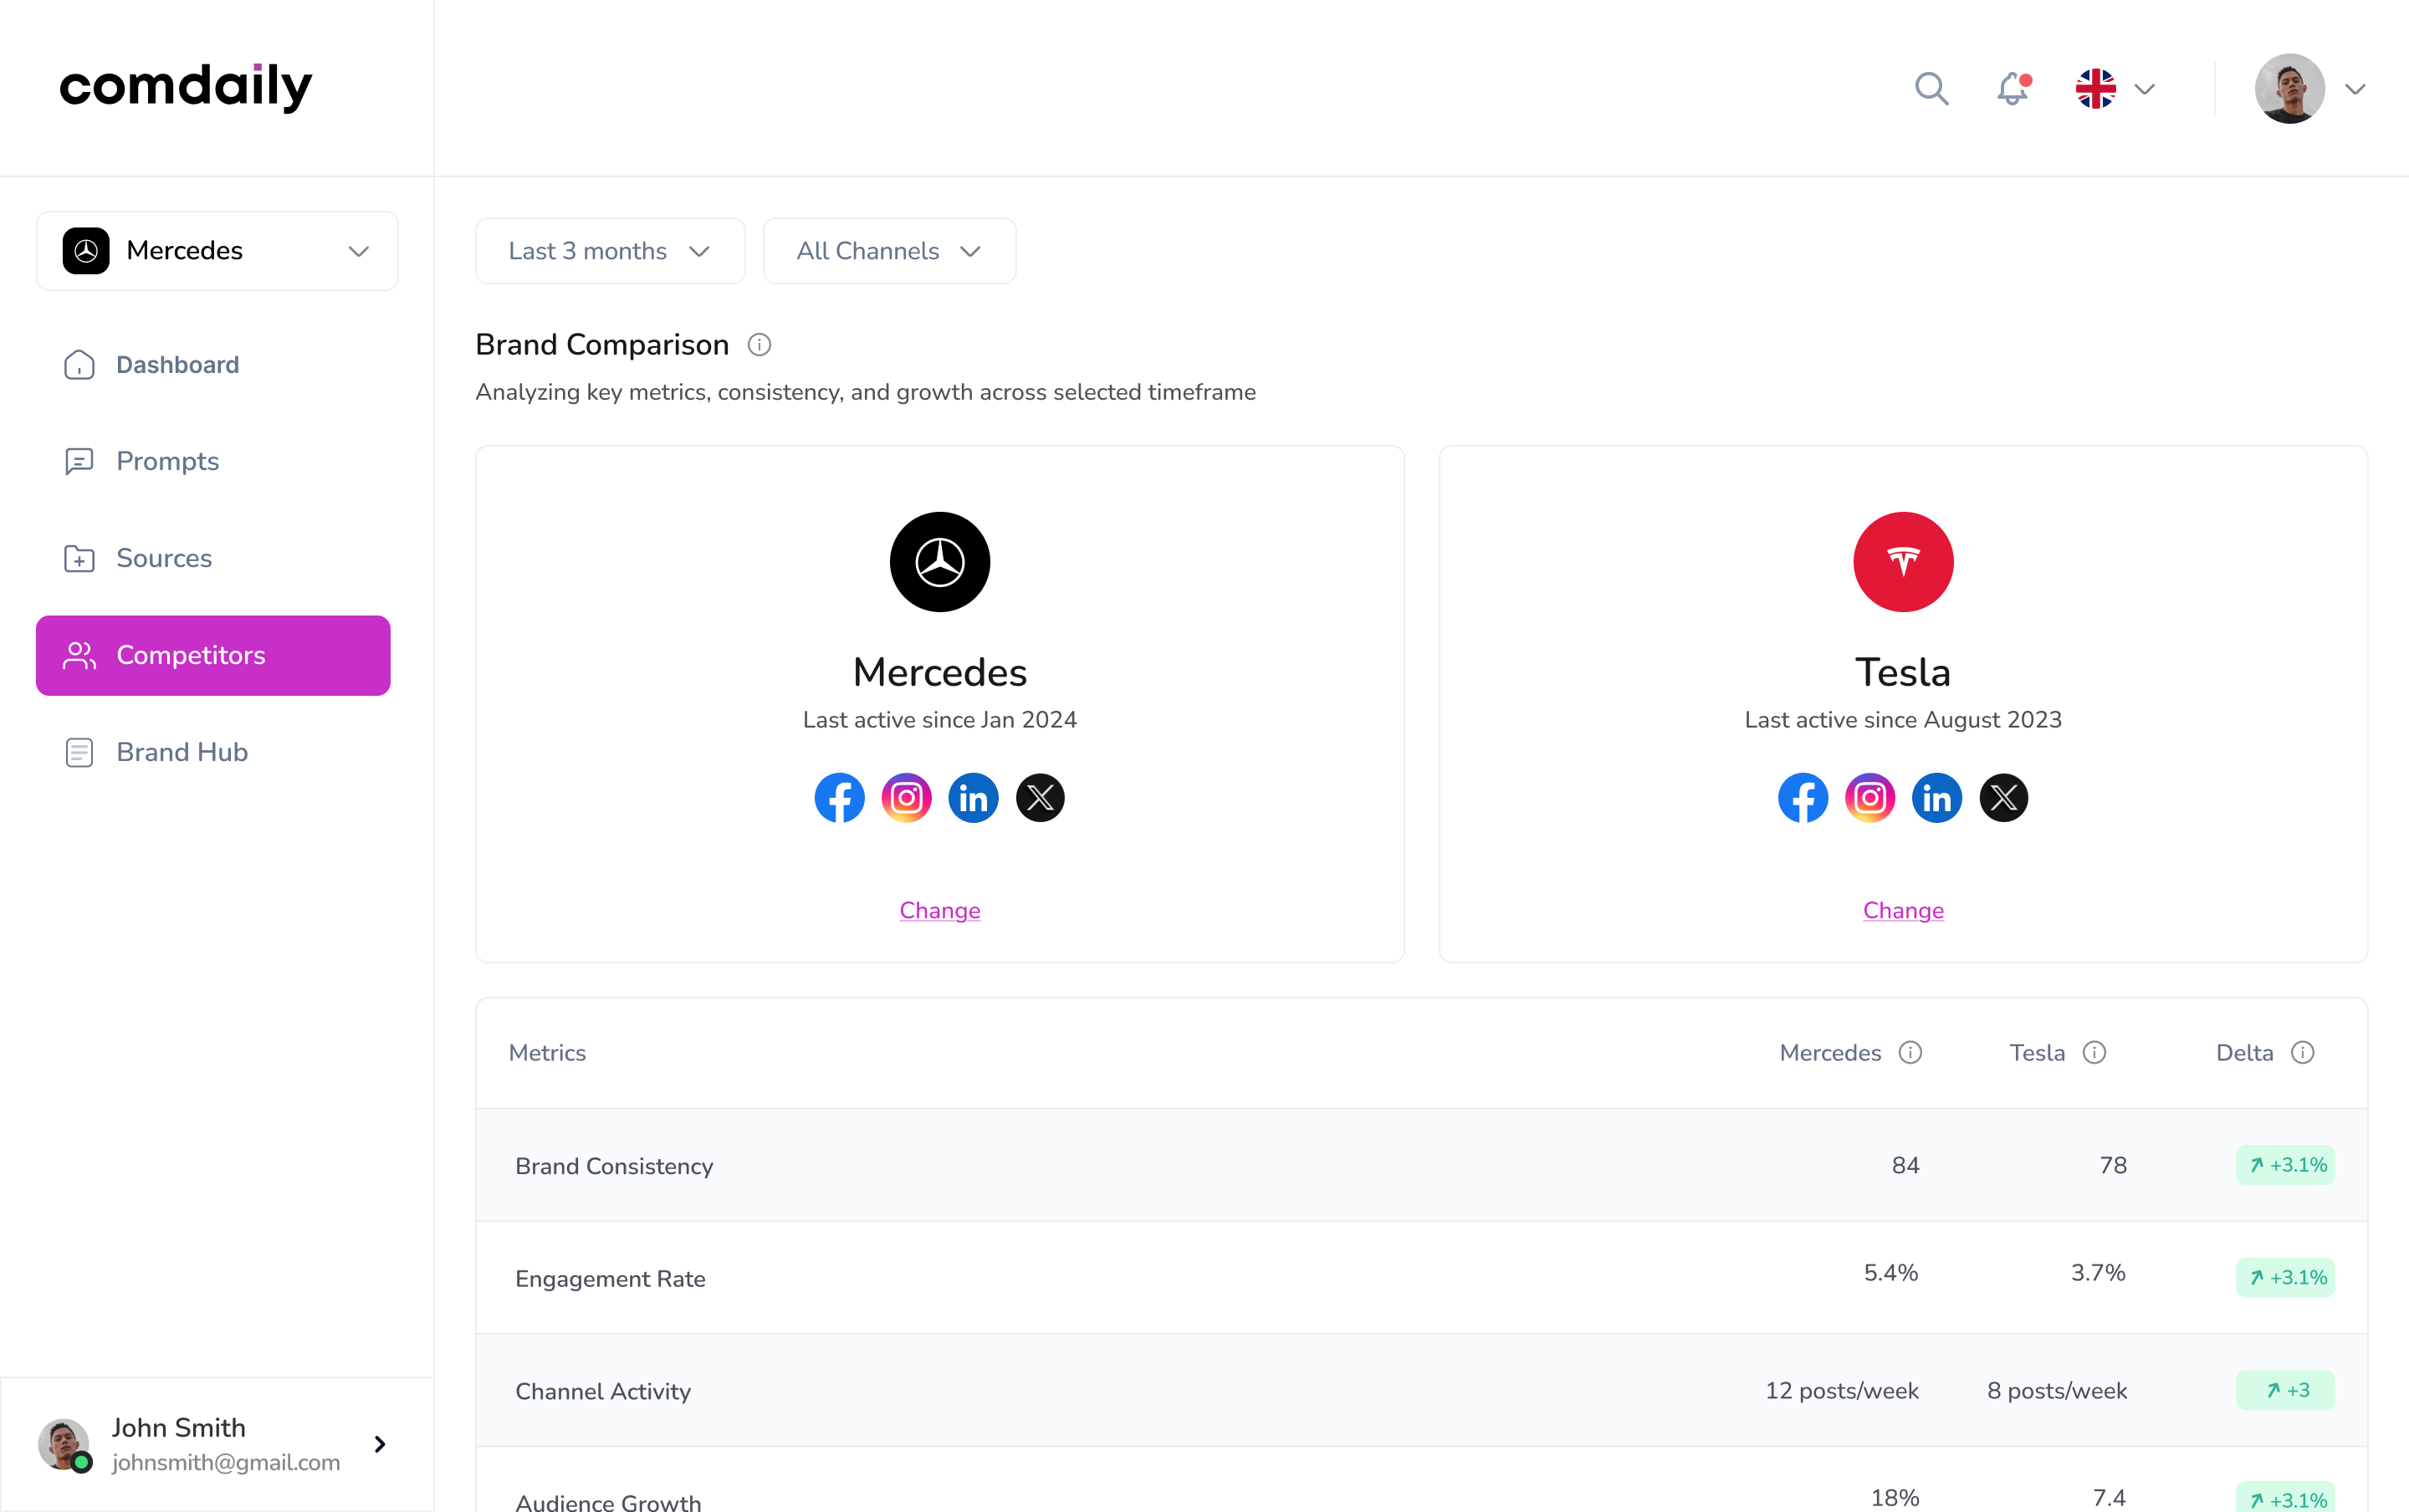Viewport: 2409px width, 1512px height.
Task: Click info icon beside Delta column
Action: pos(2303,1053)
